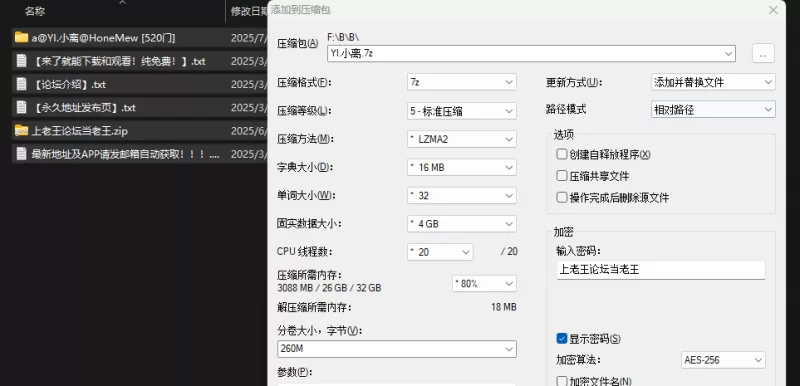The height and width of the screenshot is (386, 800).
Task: Click file icon of 【永久地址发布页】.txt
Action: (21, 108)
